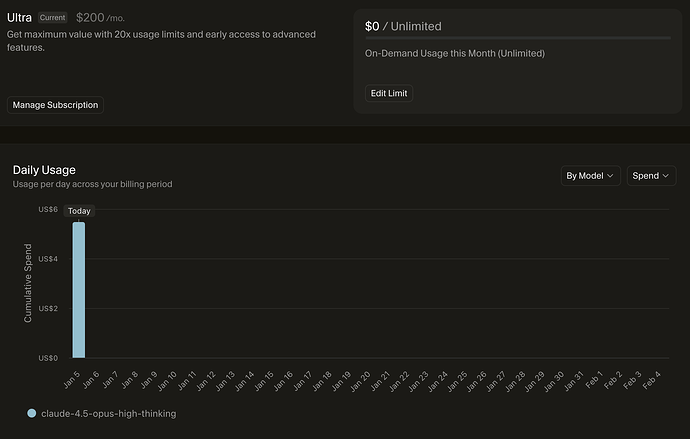
Task: Click the Feb 4 axis label
Action: pos(652,380)
